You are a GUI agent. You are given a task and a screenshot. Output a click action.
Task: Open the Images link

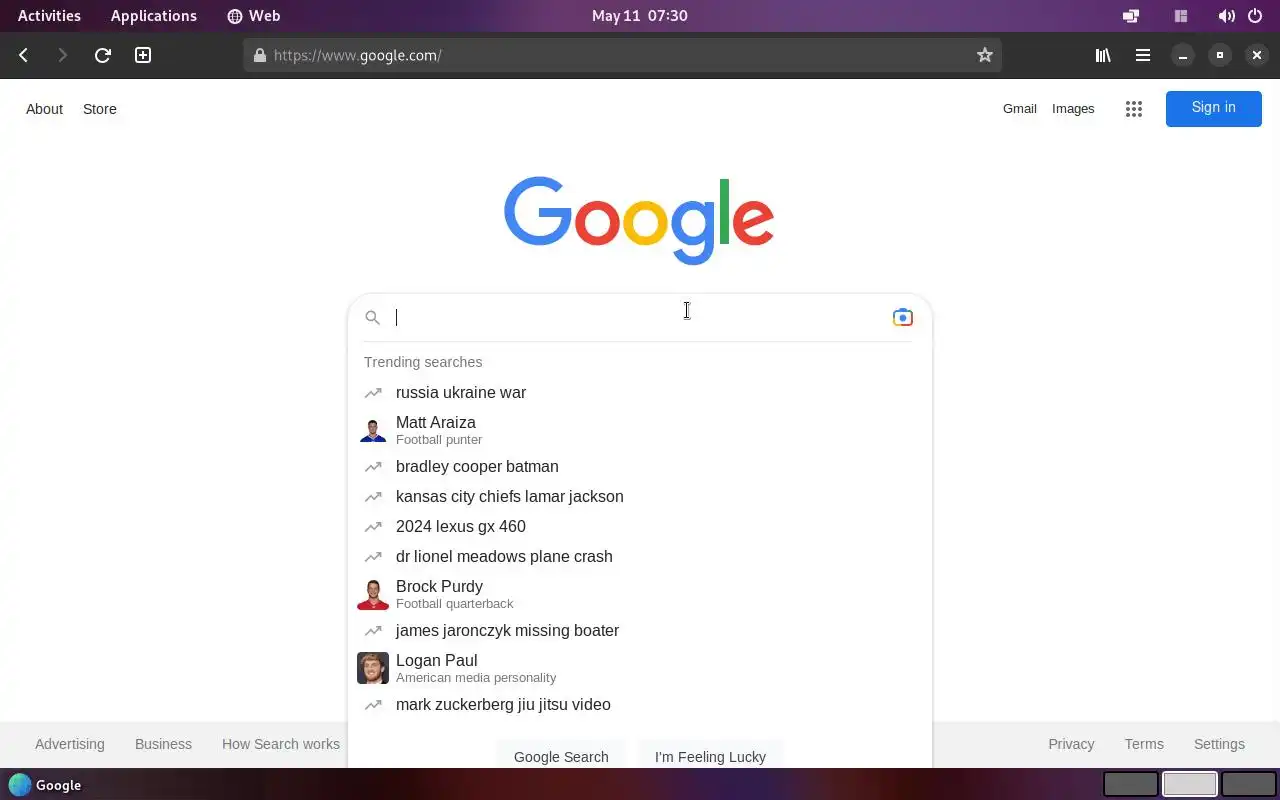pyautogui.click(x=1073, y=109)
